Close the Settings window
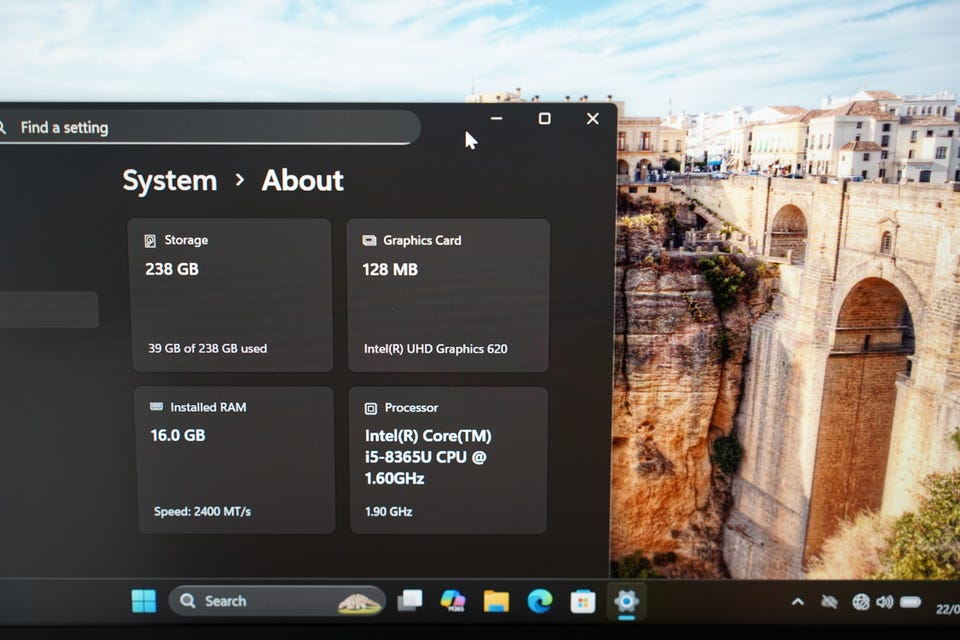Image resolution: width=960 pixels, height=640 pixels. (x=593, y=118)
